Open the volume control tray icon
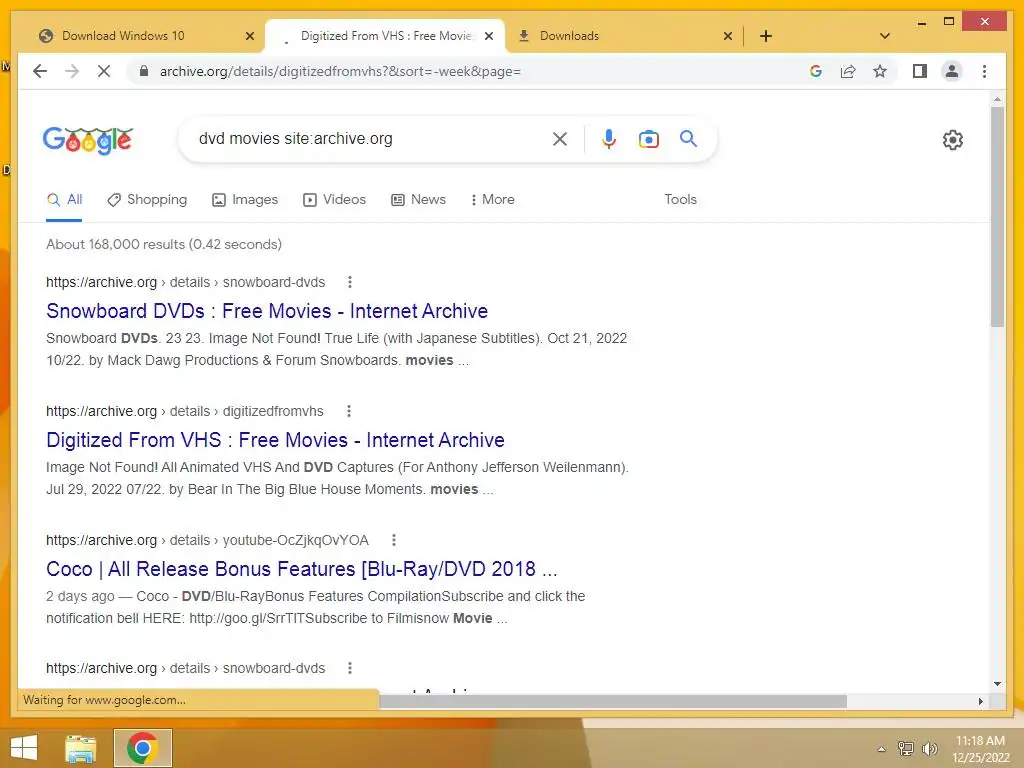Image resolution: width=1024 pixels, height=768 pixels. (930, 749)
